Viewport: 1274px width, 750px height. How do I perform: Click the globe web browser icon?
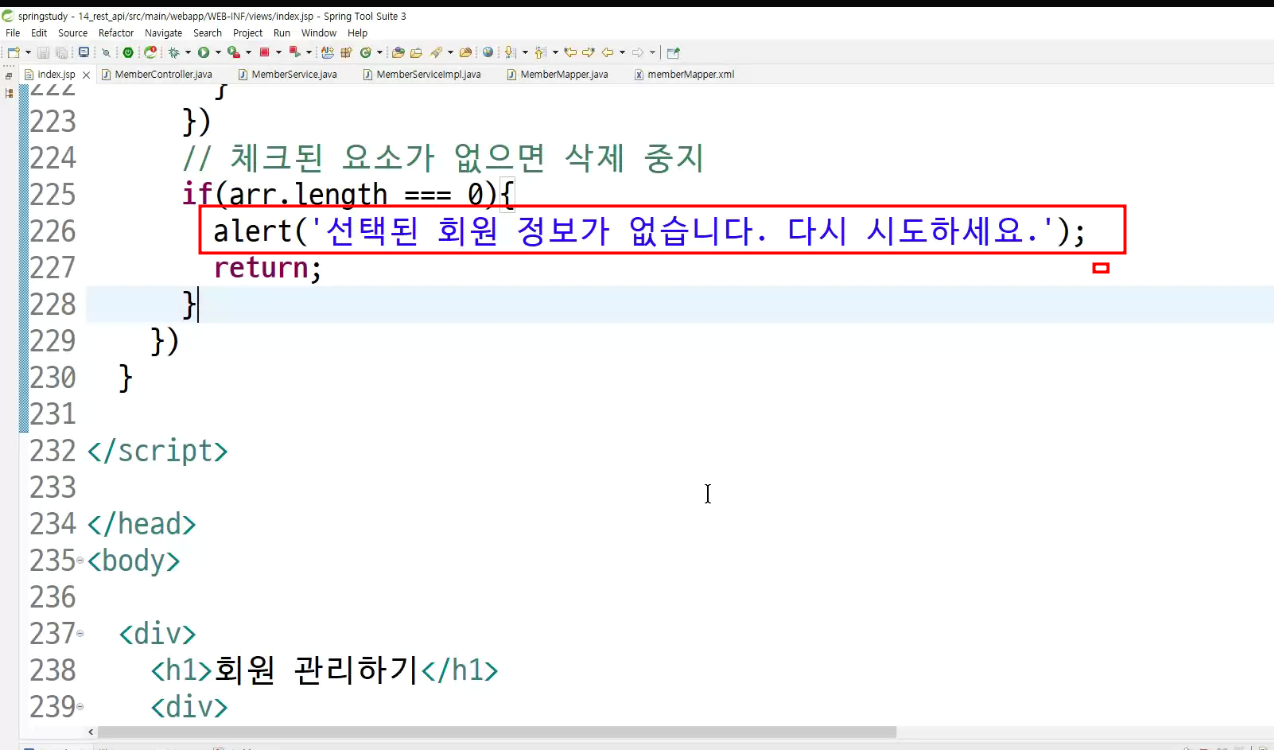[488, 52]
